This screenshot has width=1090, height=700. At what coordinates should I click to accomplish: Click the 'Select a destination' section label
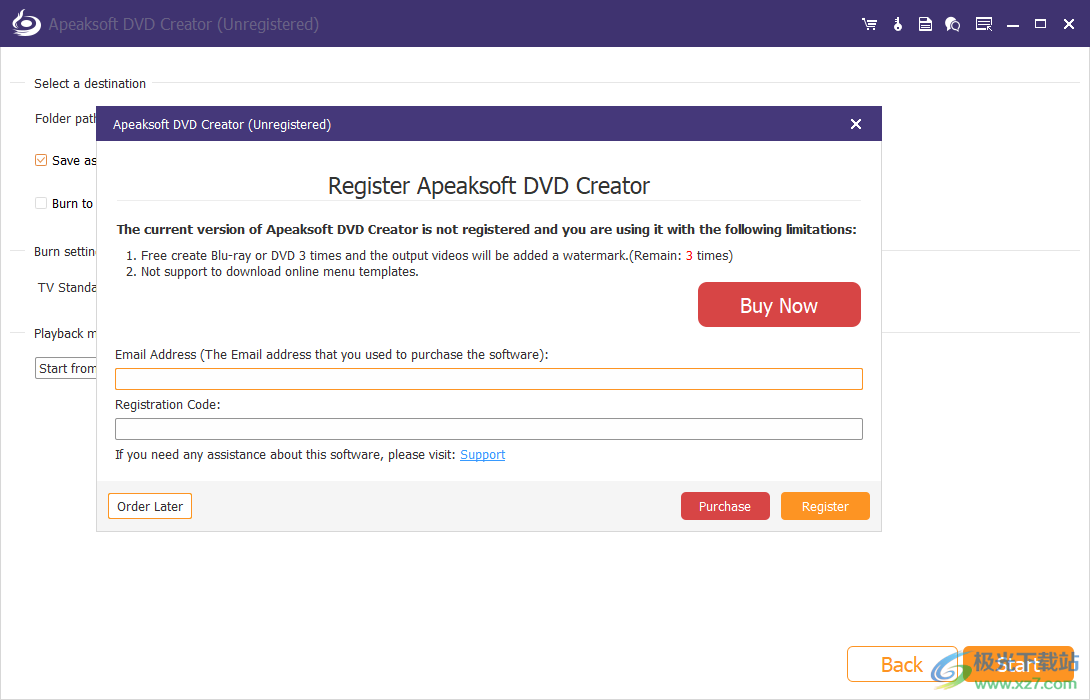click(90, 83)
